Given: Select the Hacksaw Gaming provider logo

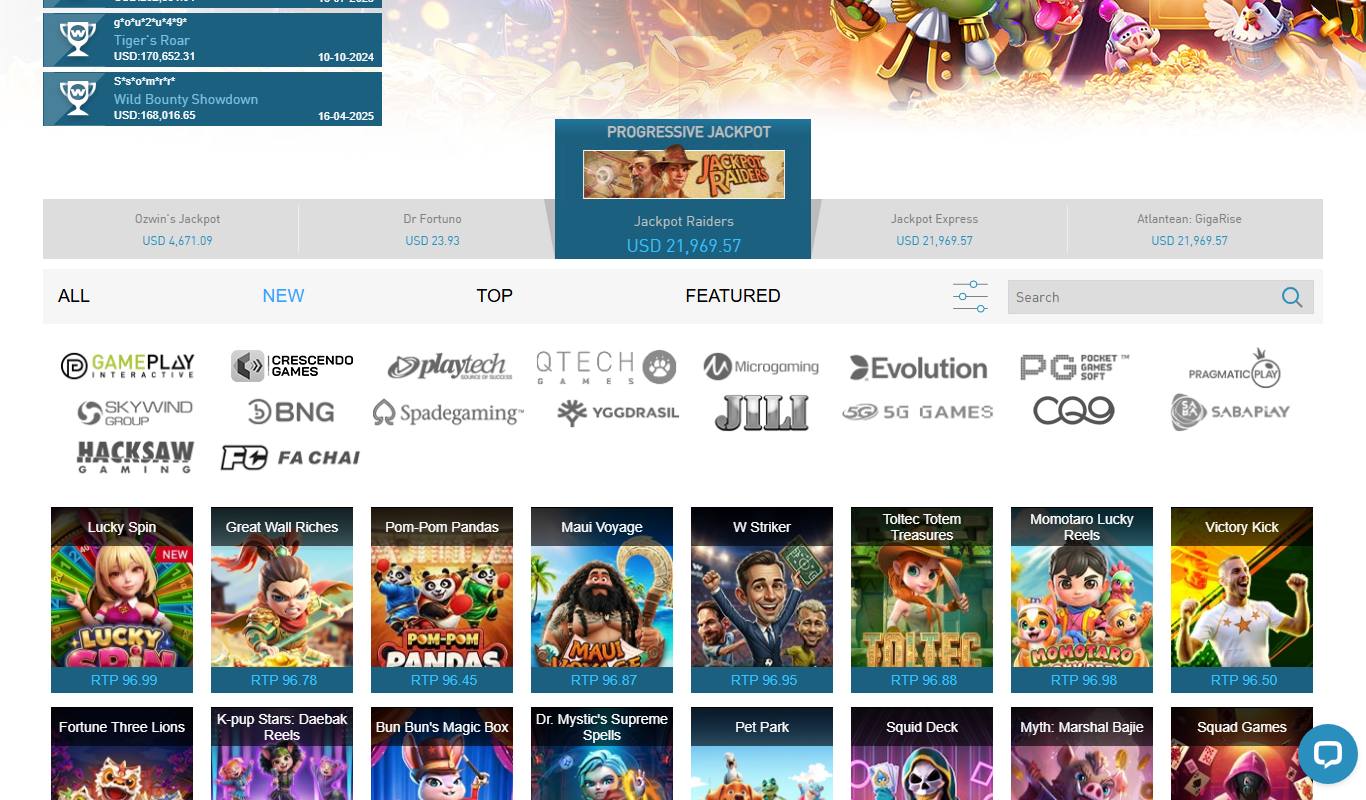Looking at the screenshot, I should (135, 457).
